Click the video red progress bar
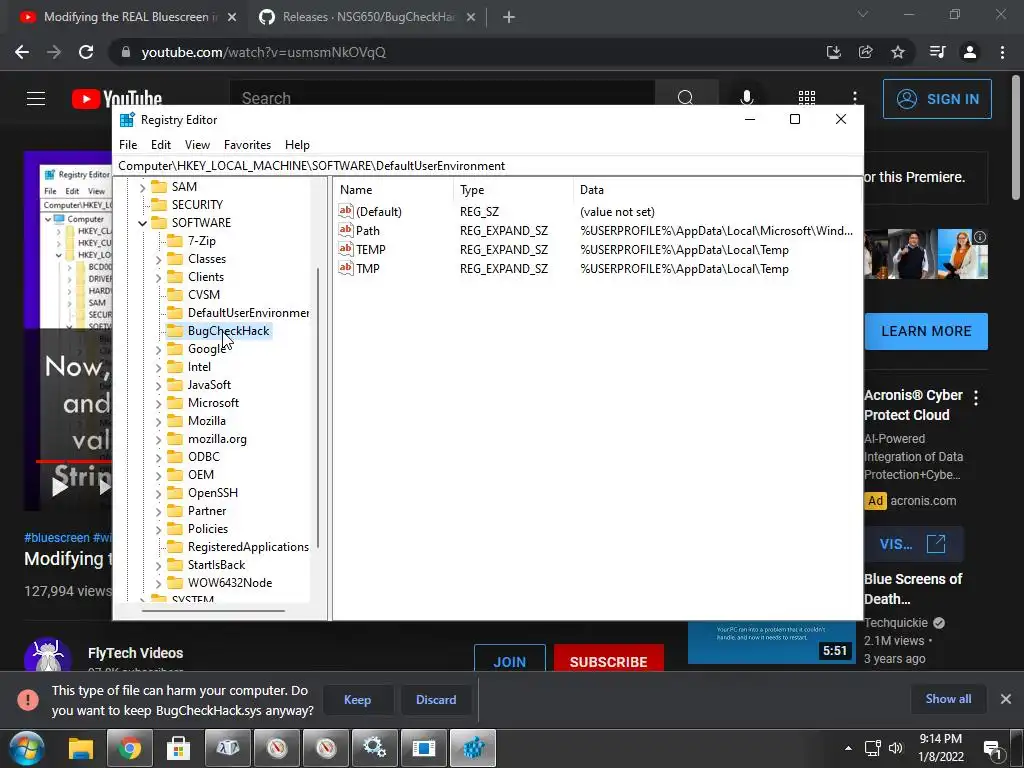This screenshot has width=1024, height=768. (x=73, y=461)
